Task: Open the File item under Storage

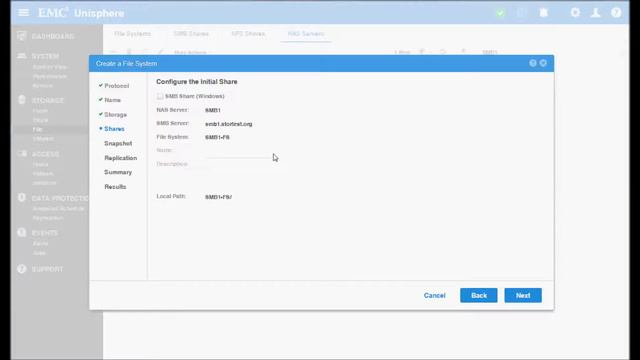Action: 37,129
